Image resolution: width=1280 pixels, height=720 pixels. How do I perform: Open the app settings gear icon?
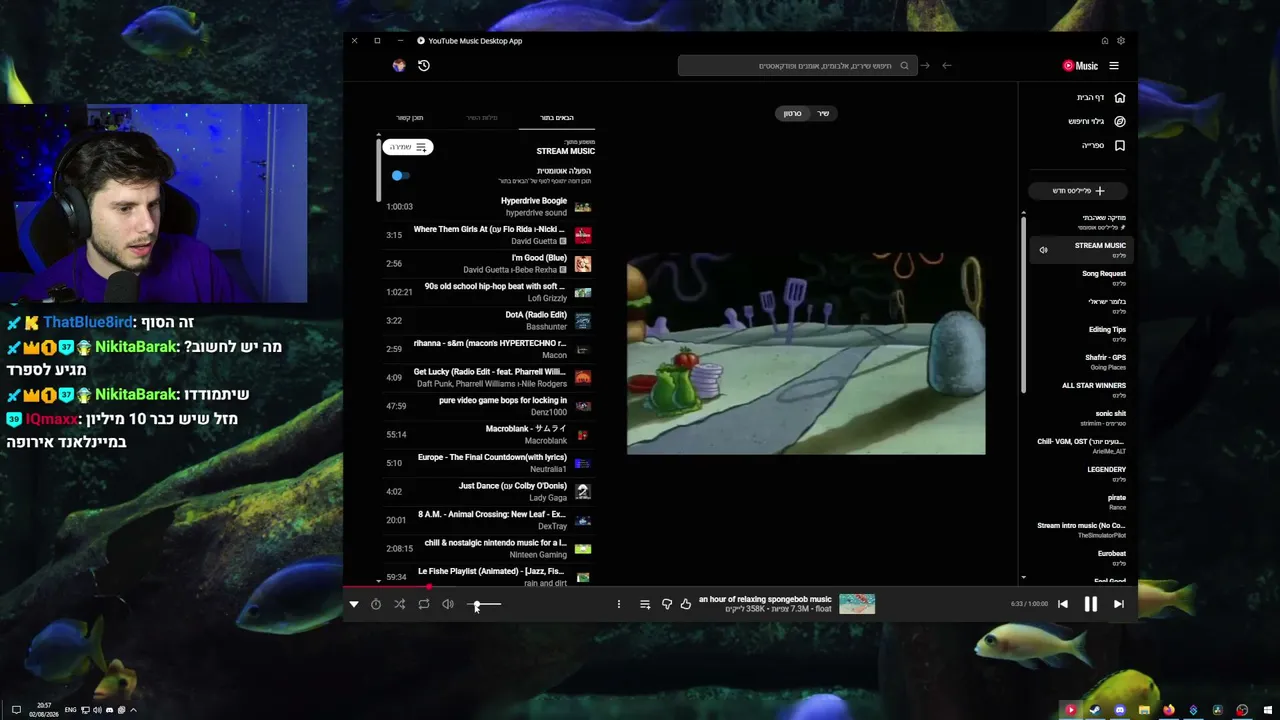click(x=1121, y=41)
